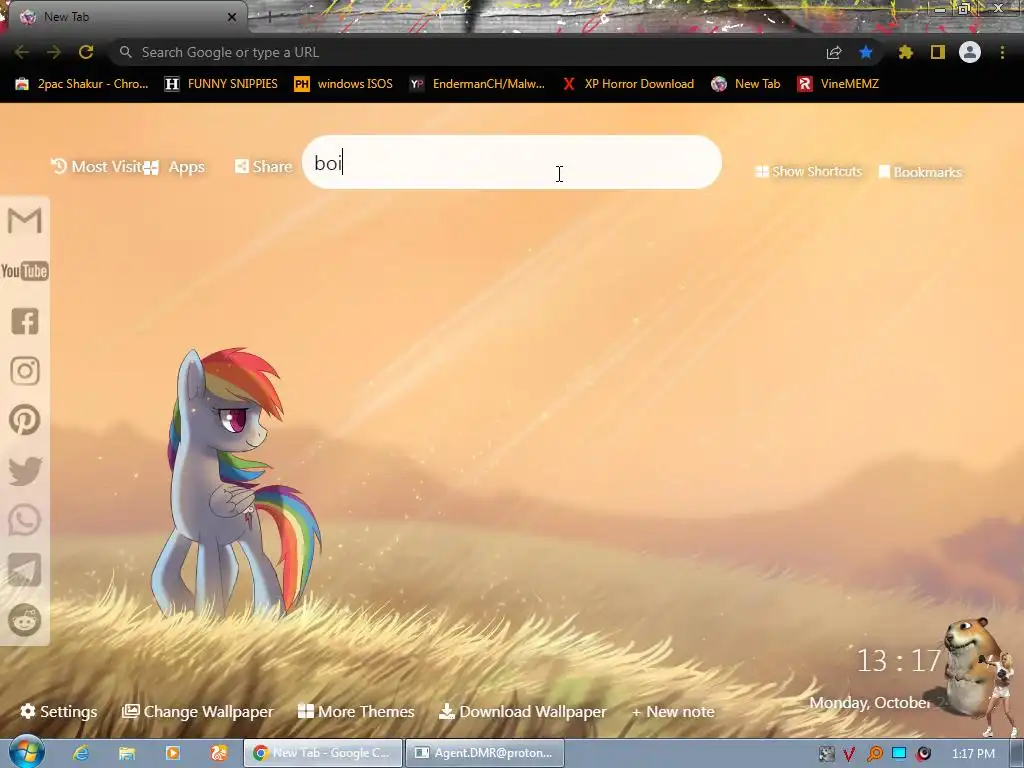The image size is (1024, 768).
Task: Click the Chrome back arrow
Action: [22, 52]
